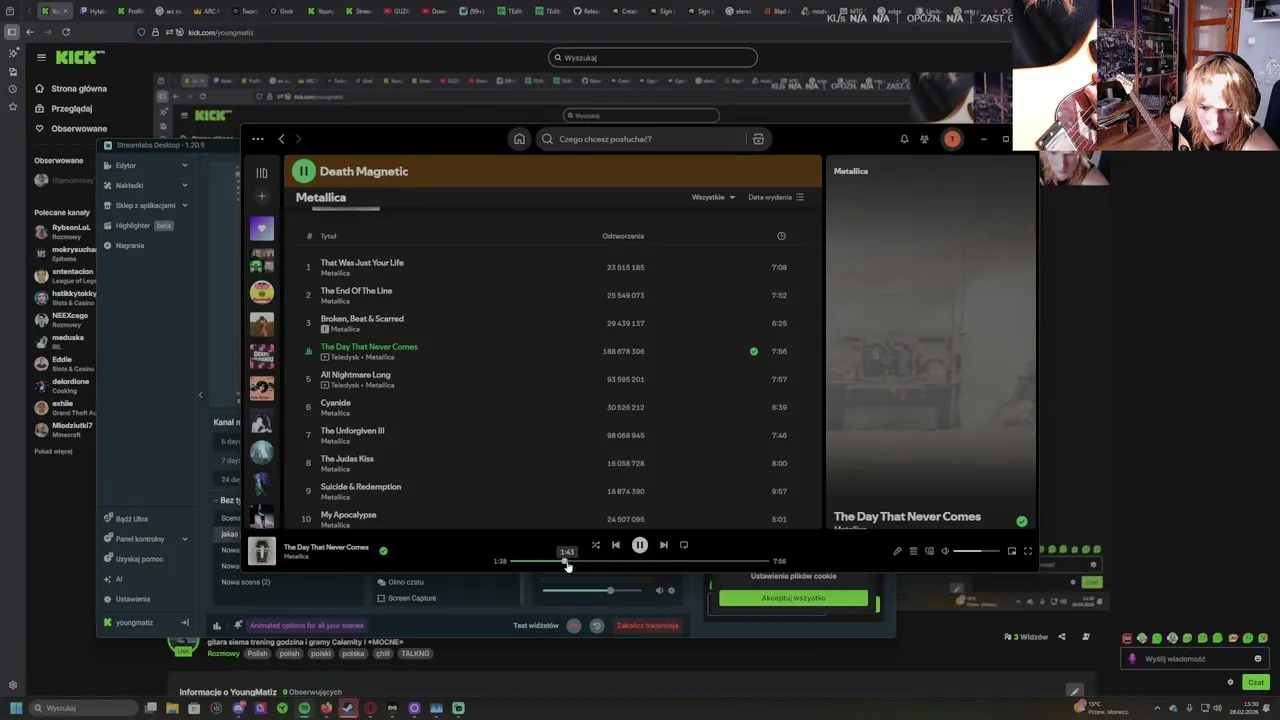Image resolution: width=1280 pixels, height=720 pixels.
Task: Pause playback in the Spotify player bar
Action: point(640,545)
